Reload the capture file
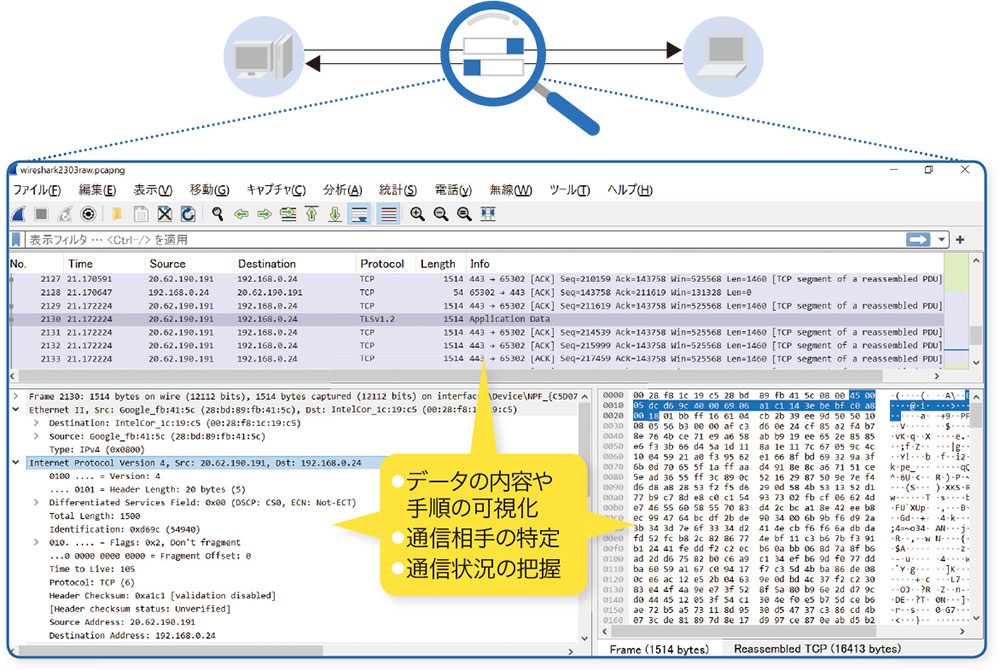 pos(187,214)
